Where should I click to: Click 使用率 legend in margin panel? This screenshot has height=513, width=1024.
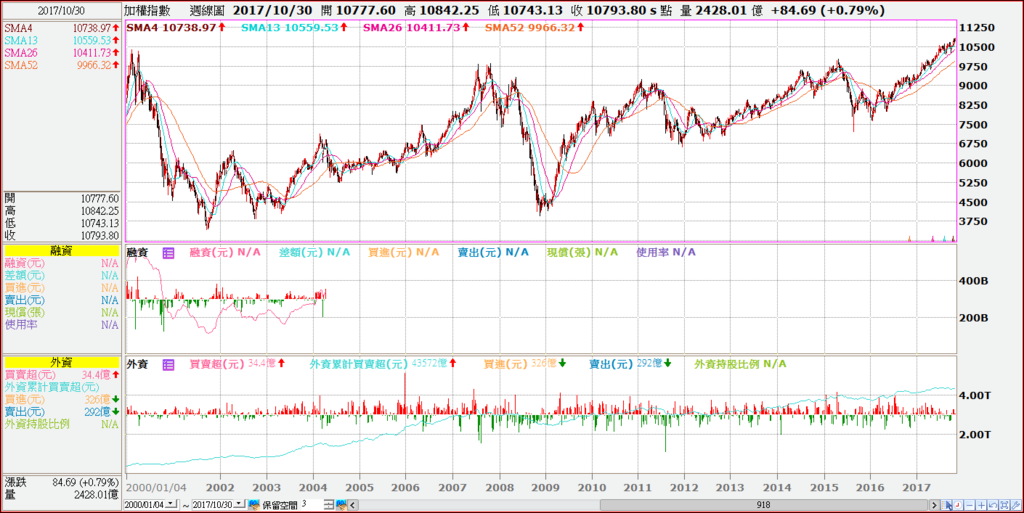(666, 252)
